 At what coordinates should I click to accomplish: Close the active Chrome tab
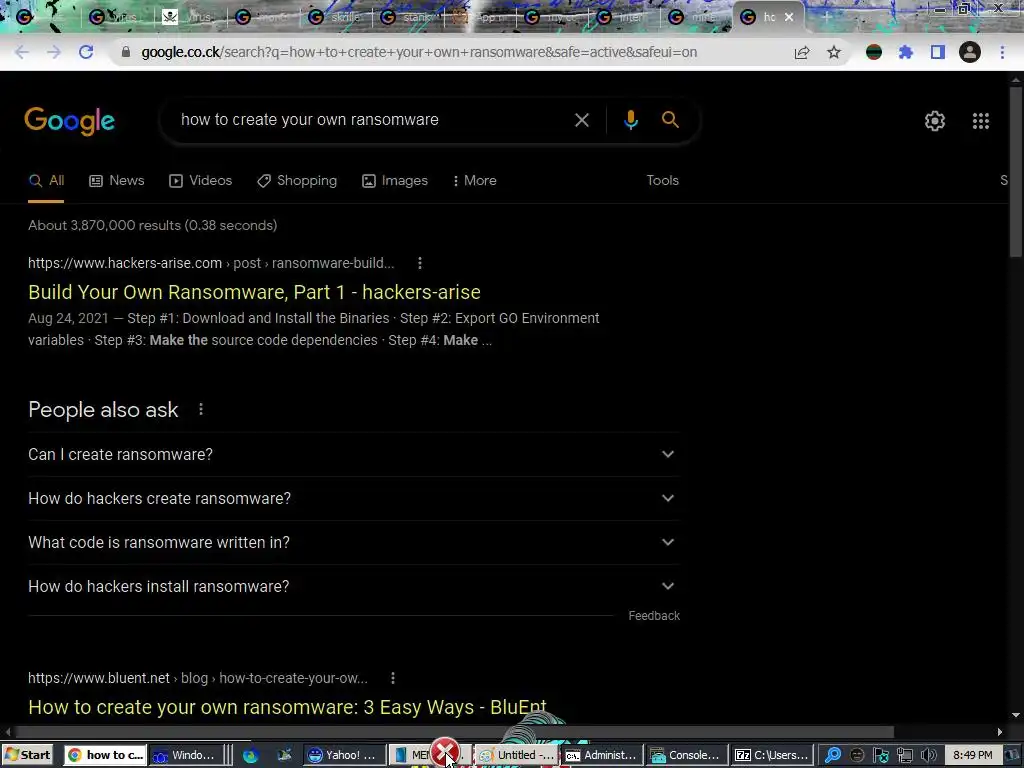[789, 17]
